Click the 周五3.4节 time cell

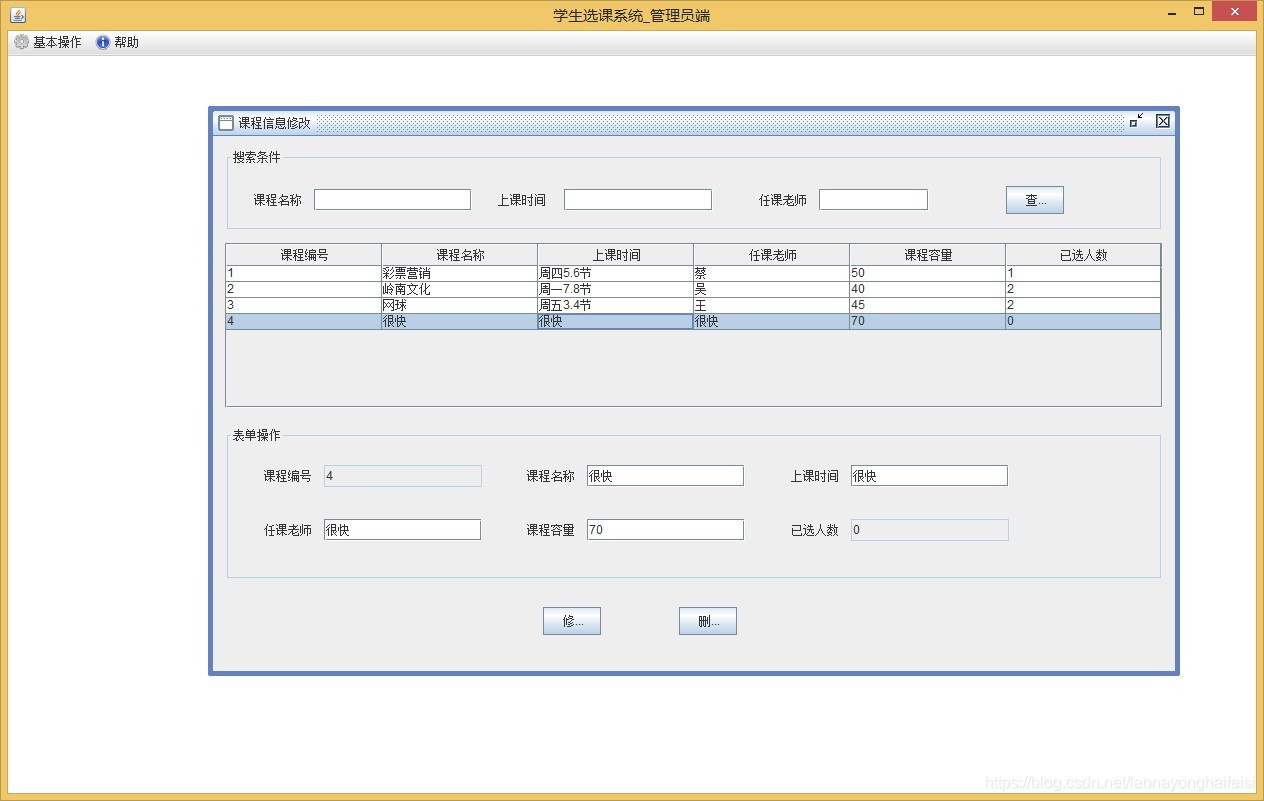(616, 305)
